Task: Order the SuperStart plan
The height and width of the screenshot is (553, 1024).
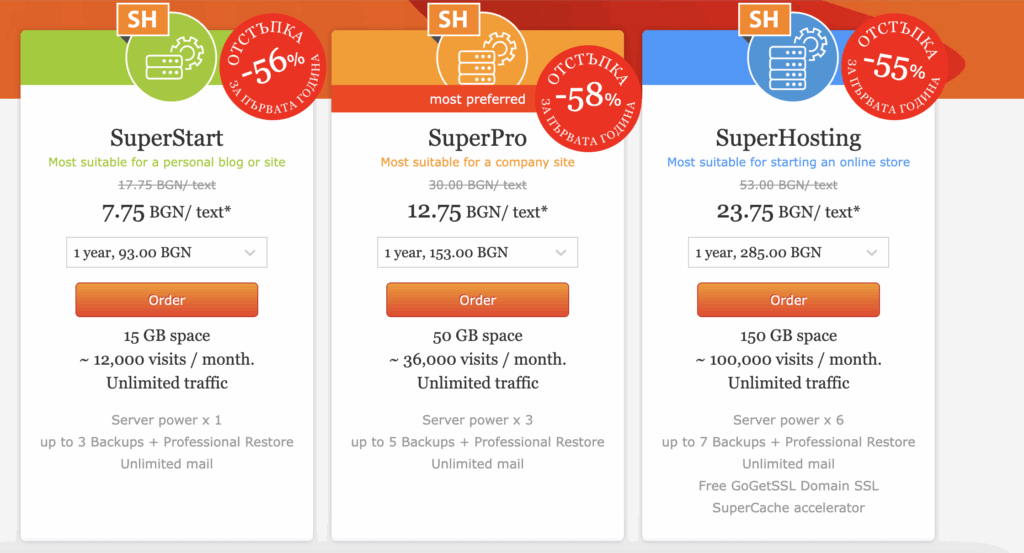Action: (167, 300)
